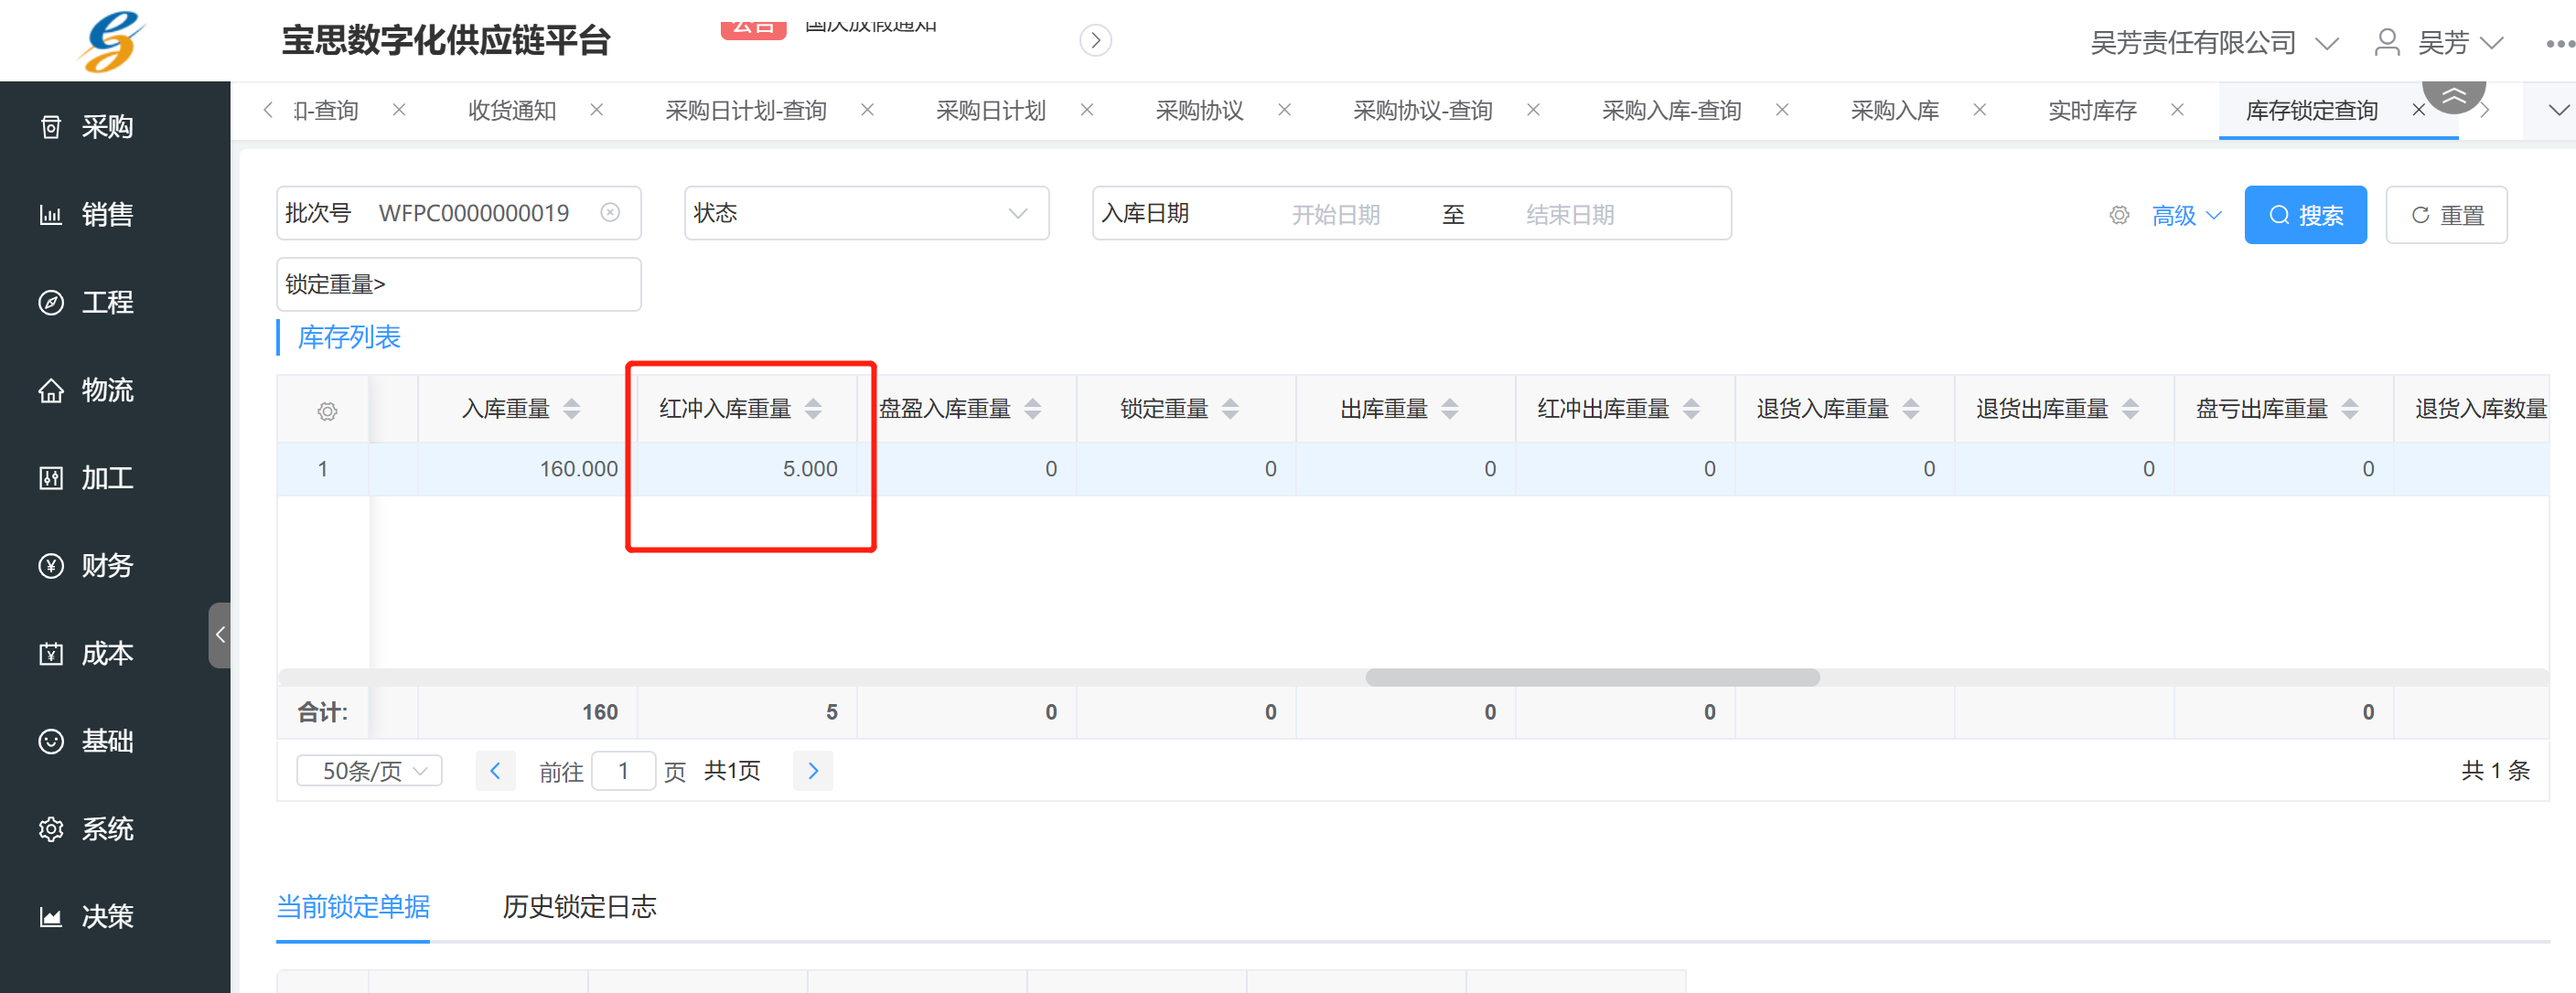Open search settings gear beside 高级
The width and height of the screenshot is (2576, 993).
(x=2119, y=215)
